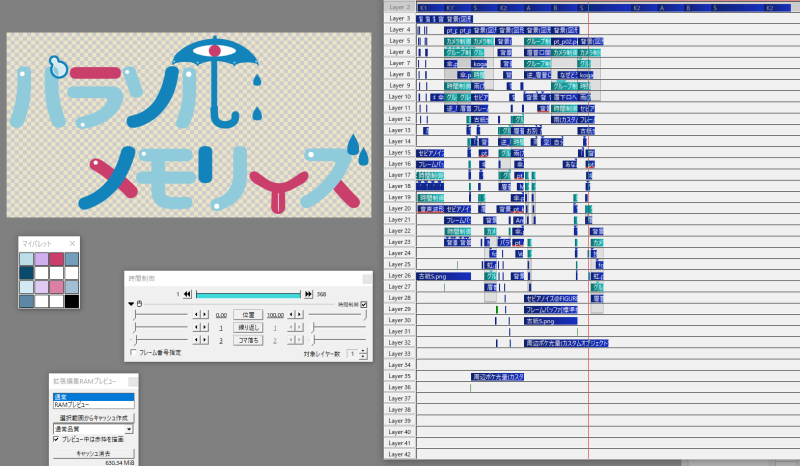Click the 位置 button
Image resolution: width=800 pixels, height=466 pixels.
(x=248, y=314)
